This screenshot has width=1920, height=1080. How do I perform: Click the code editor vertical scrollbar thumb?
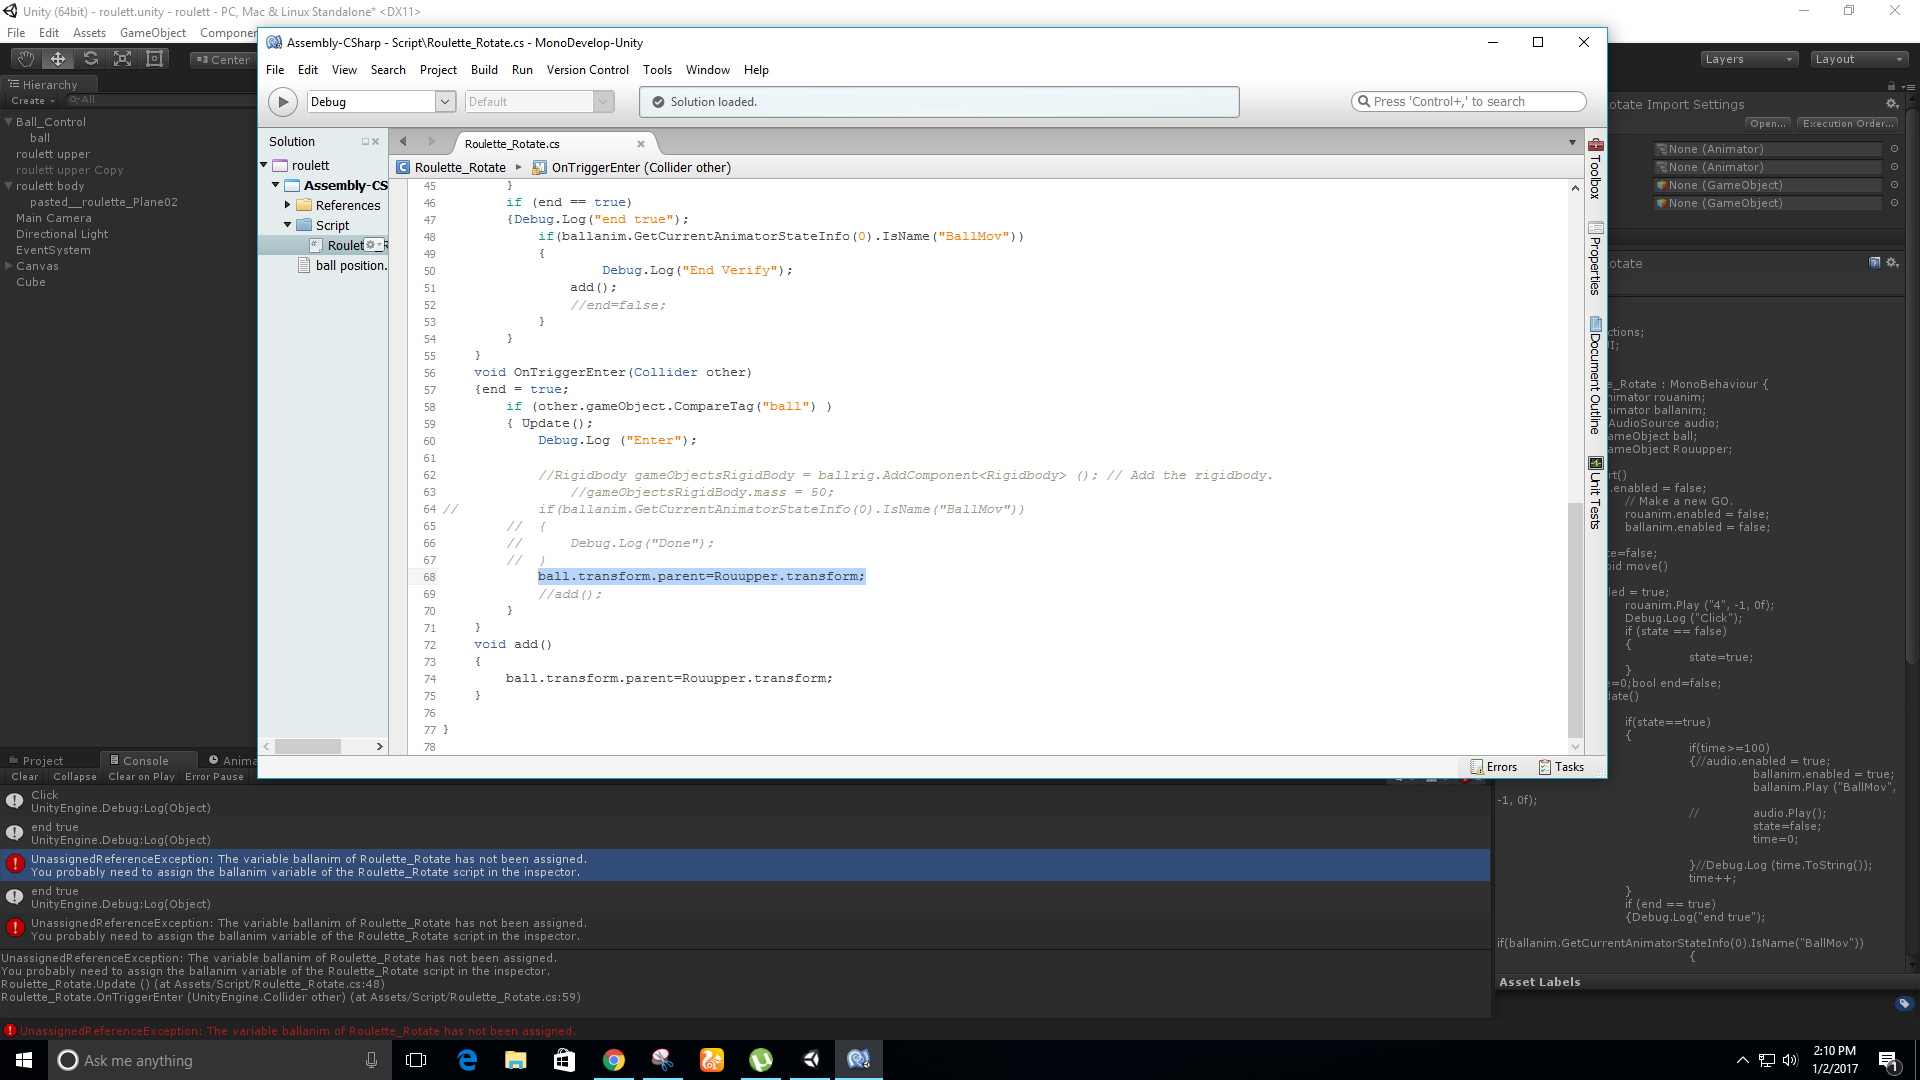coord(1576,619)
